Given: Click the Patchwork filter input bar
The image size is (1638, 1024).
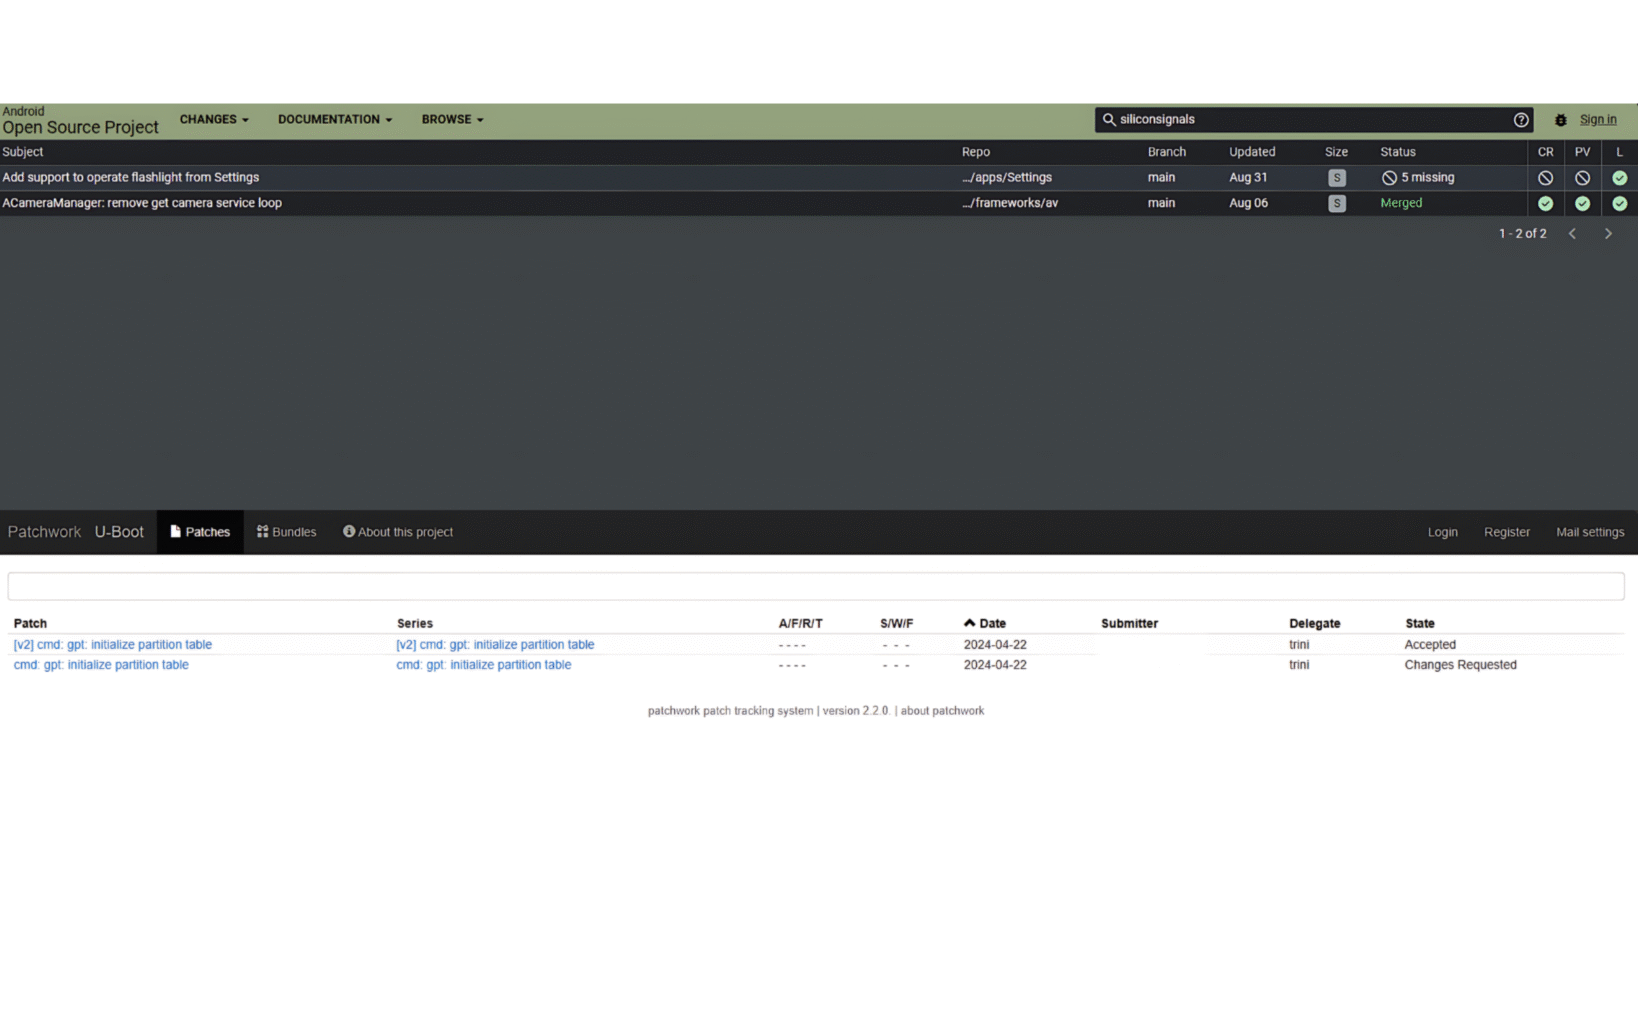Looking at the screenshot, I should 816,586.
